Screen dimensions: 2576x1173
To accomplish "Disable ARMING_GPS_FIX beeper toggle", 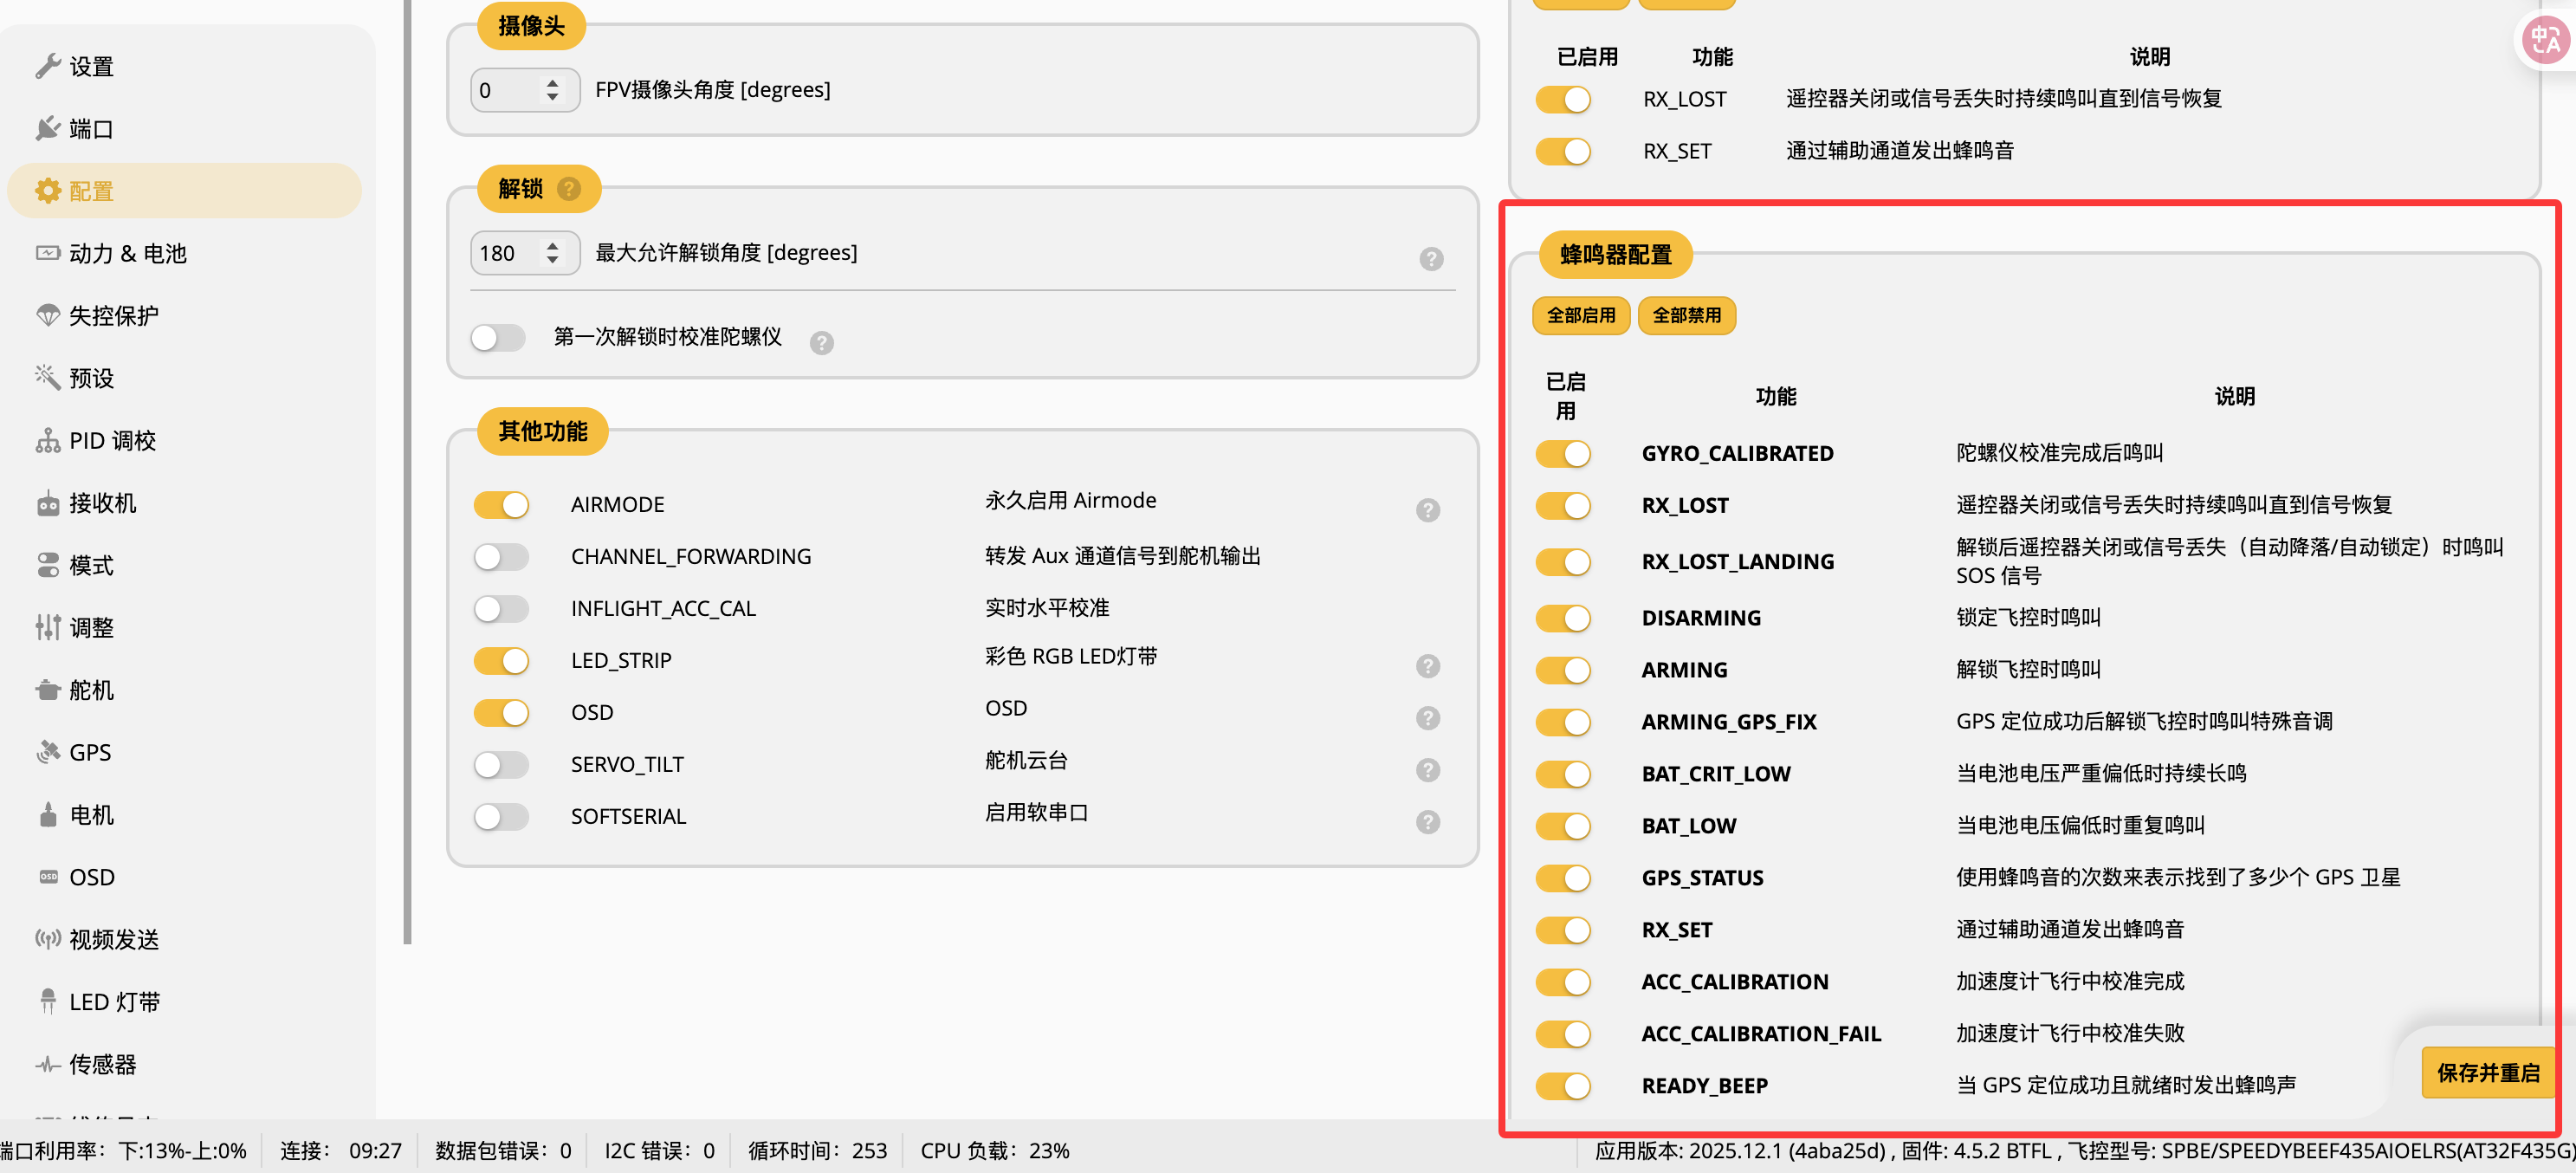I will [x=1563, y=722].
